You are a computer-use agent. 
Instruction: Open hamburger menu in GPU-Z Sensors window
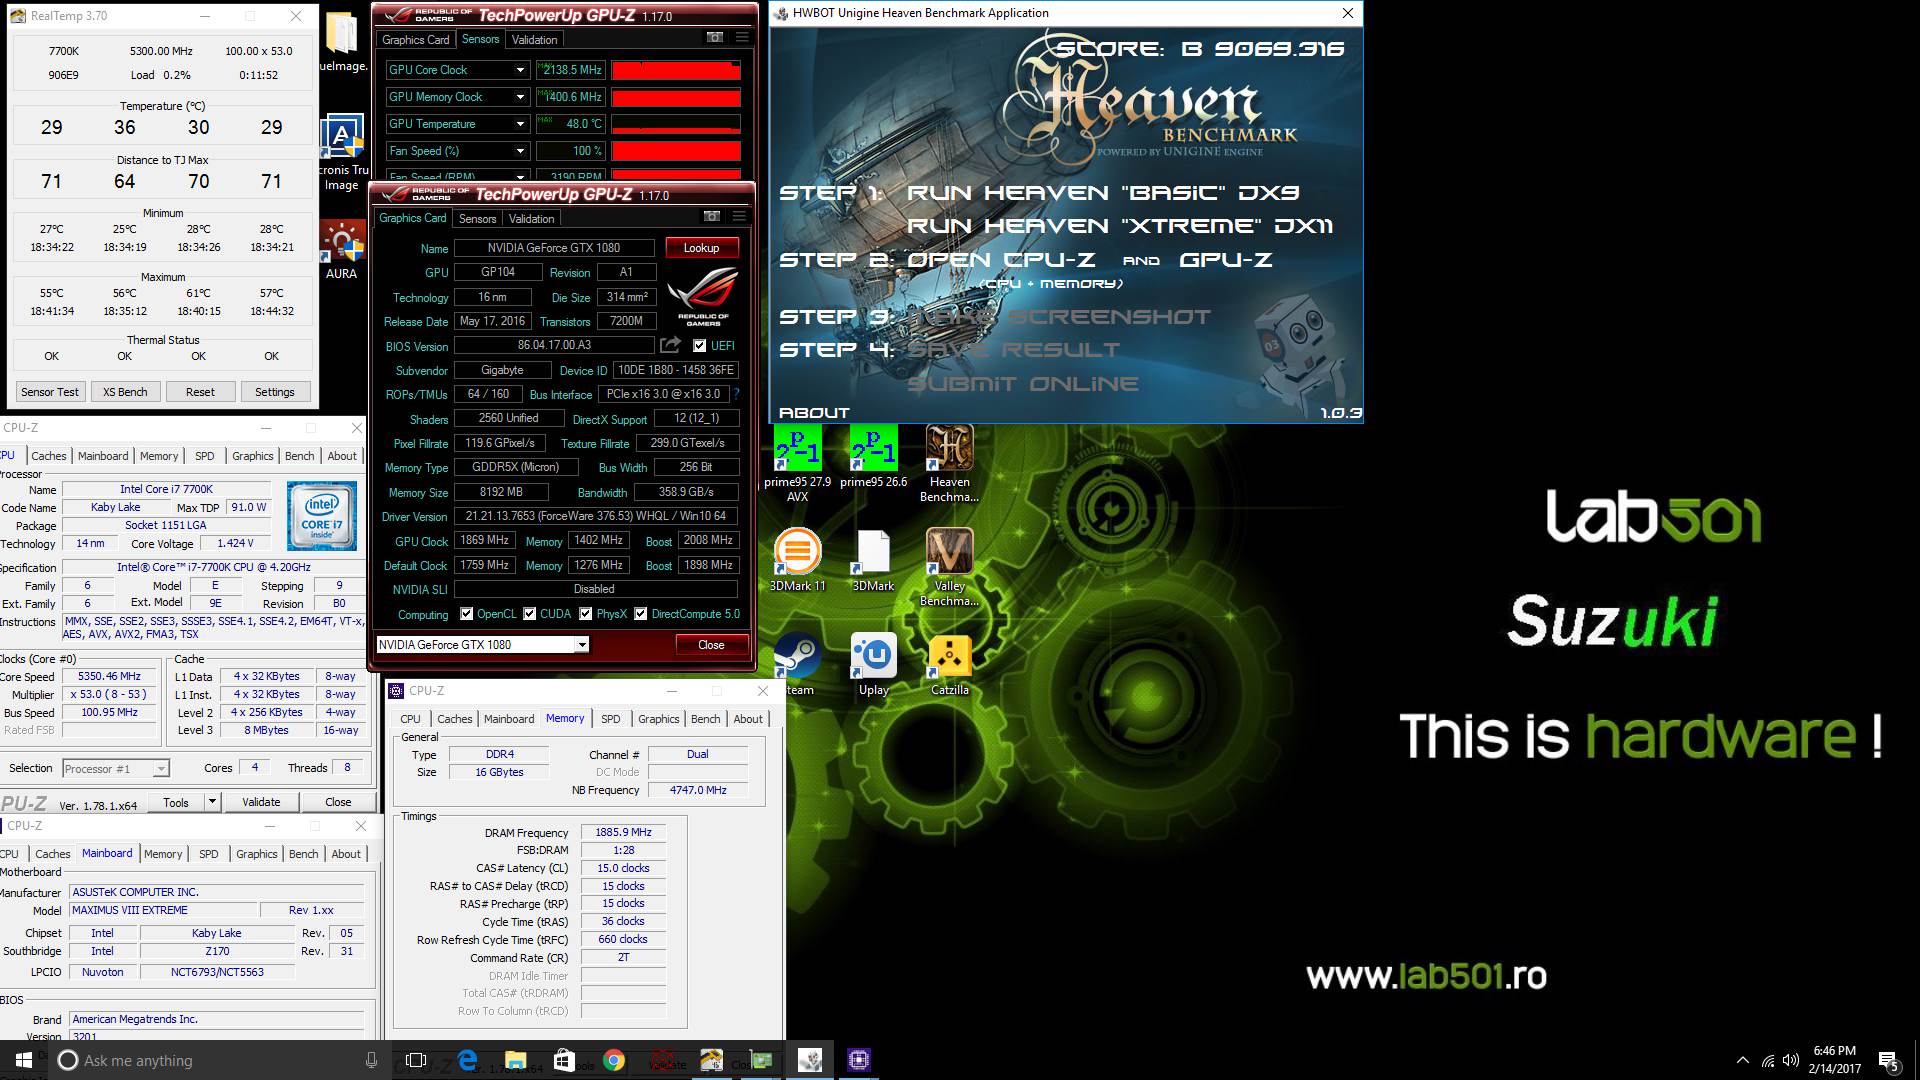742,38
